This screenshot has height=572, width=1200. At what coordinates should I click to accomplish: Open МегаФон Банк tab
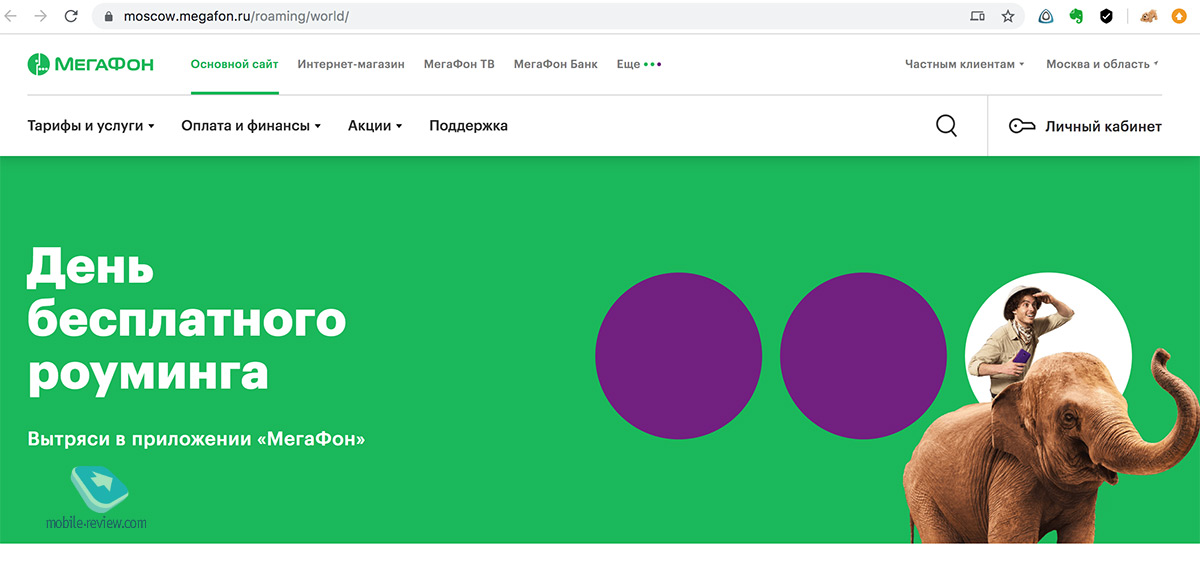coord(556,64)
